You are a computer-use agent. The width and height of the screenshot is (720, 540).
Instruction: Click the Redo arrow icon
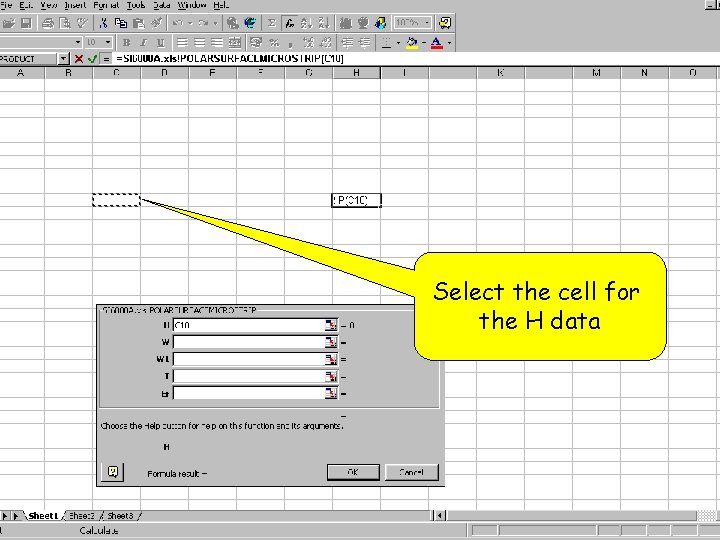point(203,23)
